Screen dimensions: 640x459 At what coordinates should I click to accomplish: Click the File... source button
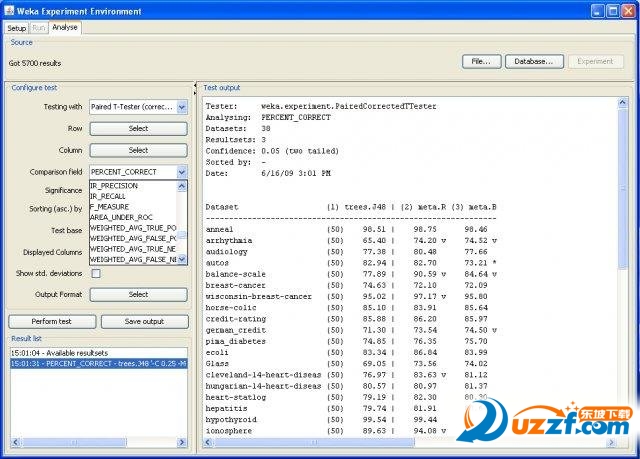pos(481,62)
